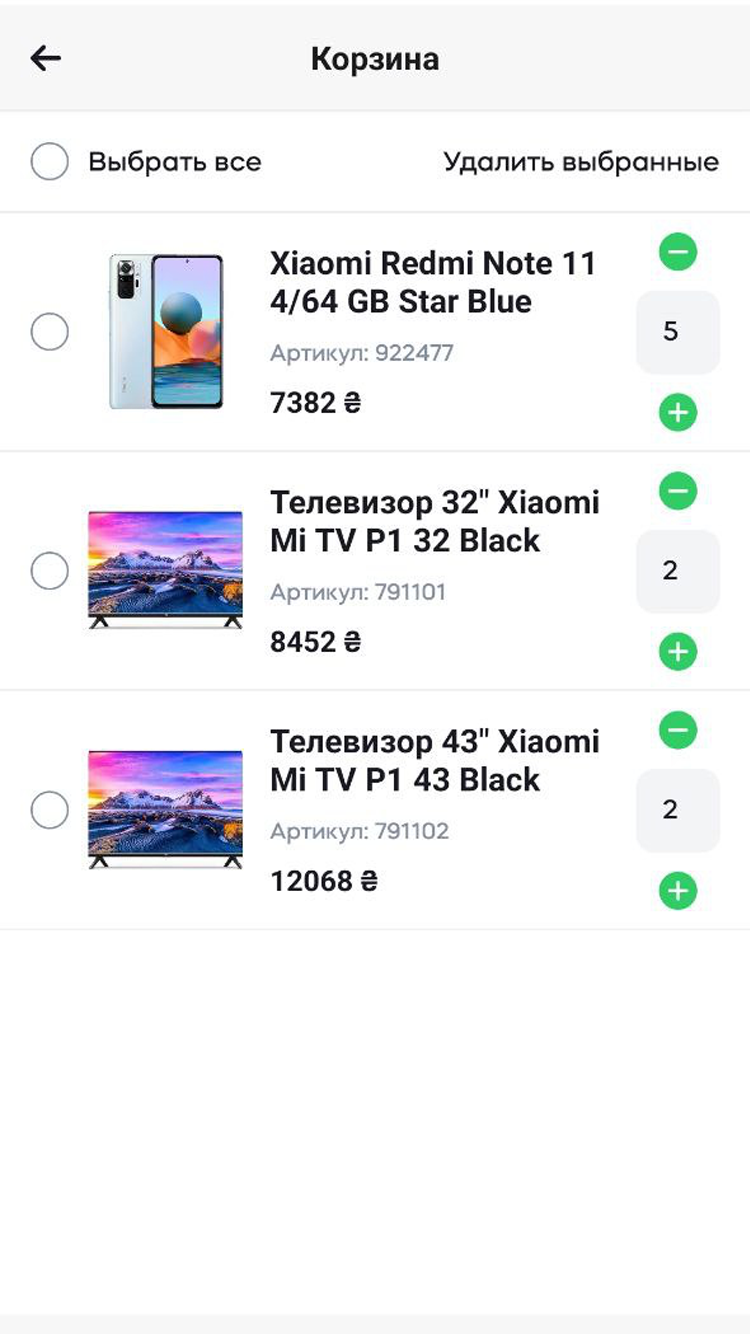Image resolution: width=750 pixels, height=1334 pixels.
Task: Open the Xiaomi Redmi Note 11 title
Action: [433, 282]
